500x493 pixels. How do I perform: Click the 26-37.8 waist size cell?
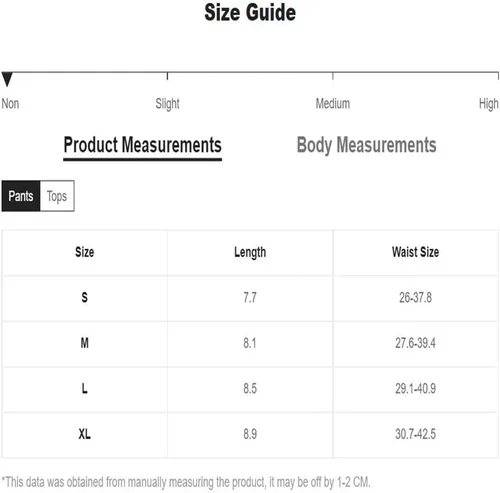pyautogui.click(x=415, y=298)
